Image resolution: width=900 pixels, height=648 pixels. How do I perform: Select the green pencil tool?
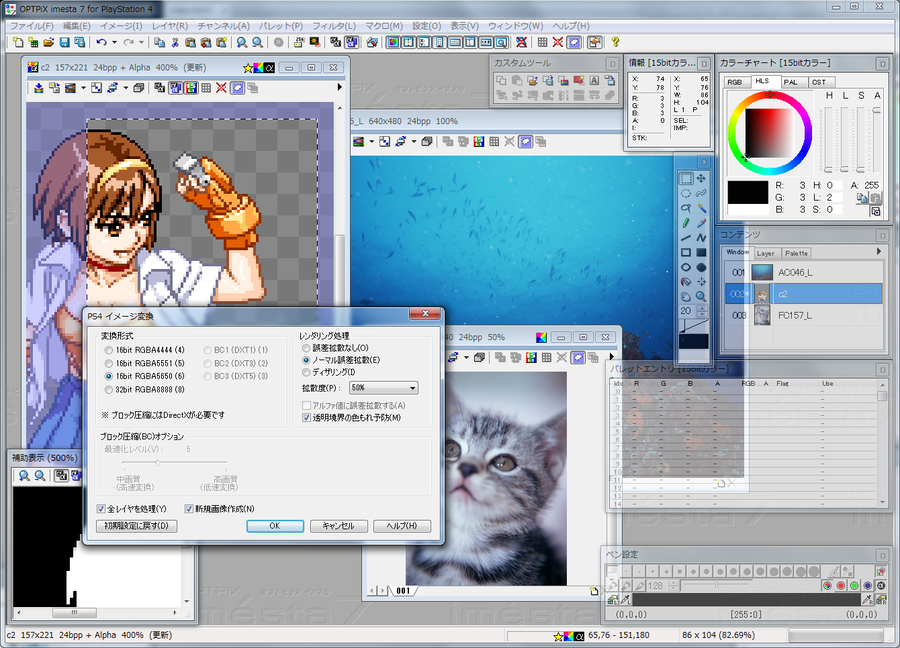[686, 223]
